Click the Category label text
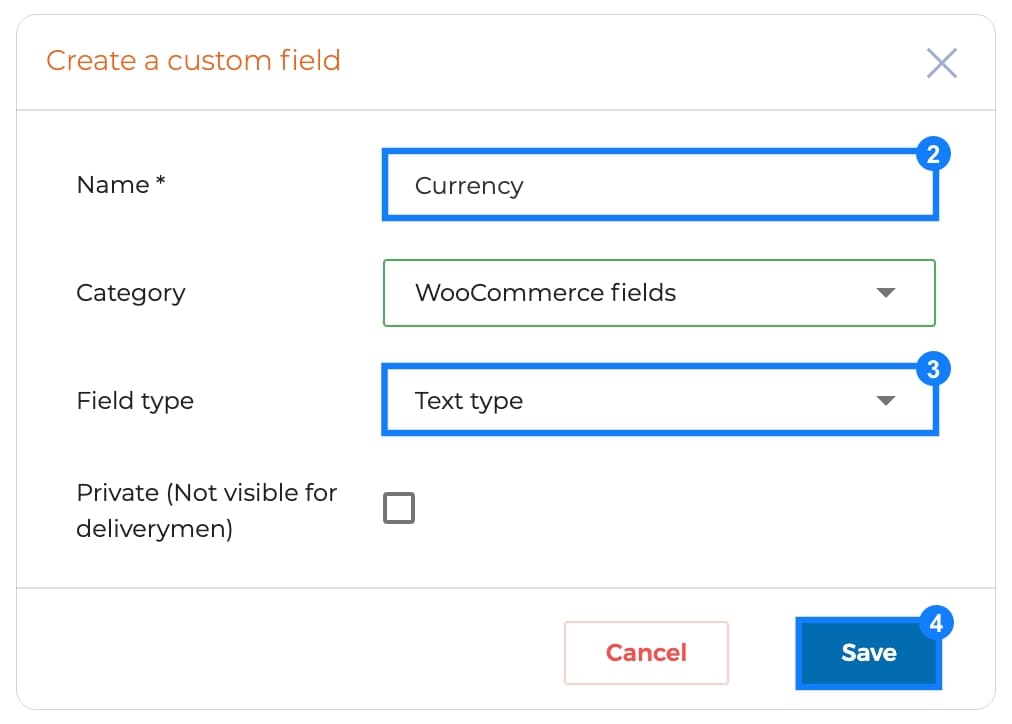1012x724 pixels. coord(131,293)
